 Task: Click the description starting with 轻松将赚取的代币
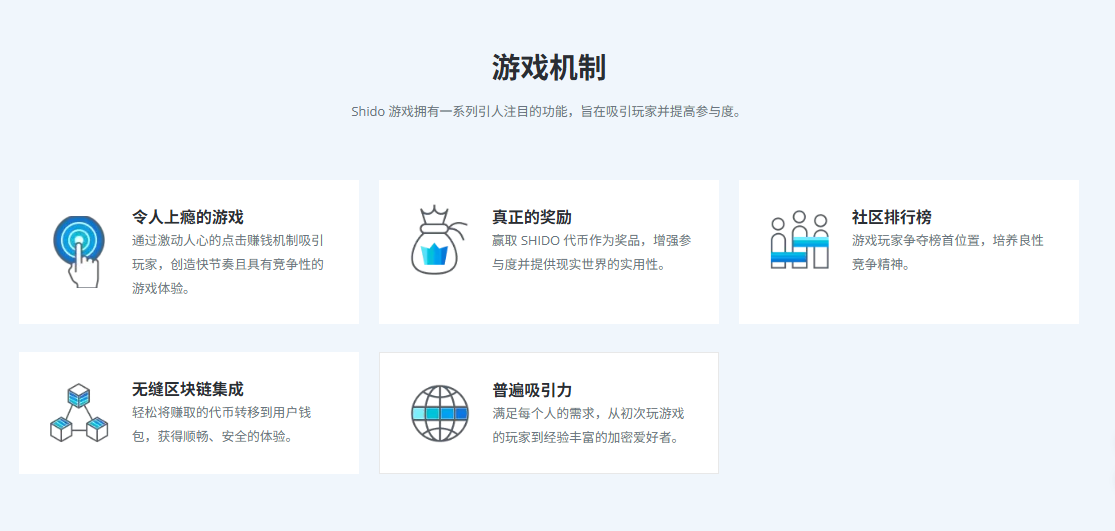(222, 413)
